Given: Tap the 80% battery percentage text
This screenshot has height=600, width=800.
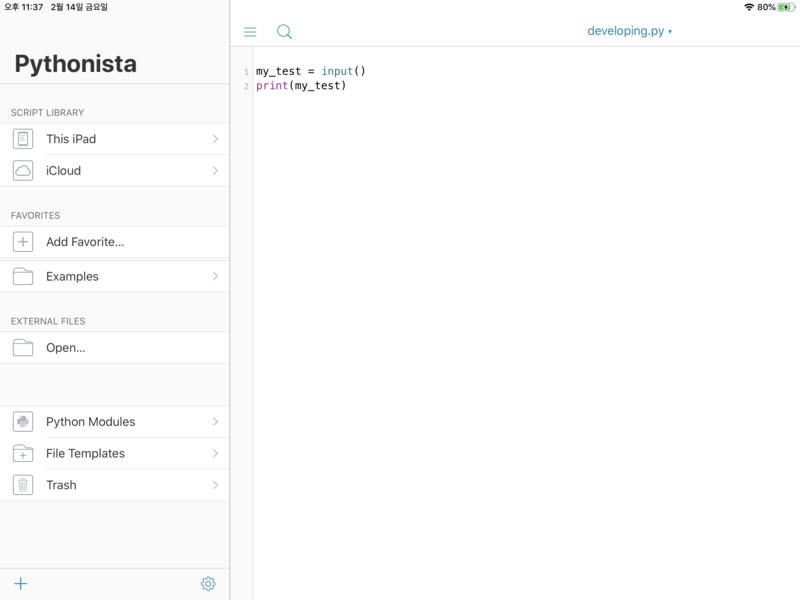Looking at the screenshot, I should 766,7.
